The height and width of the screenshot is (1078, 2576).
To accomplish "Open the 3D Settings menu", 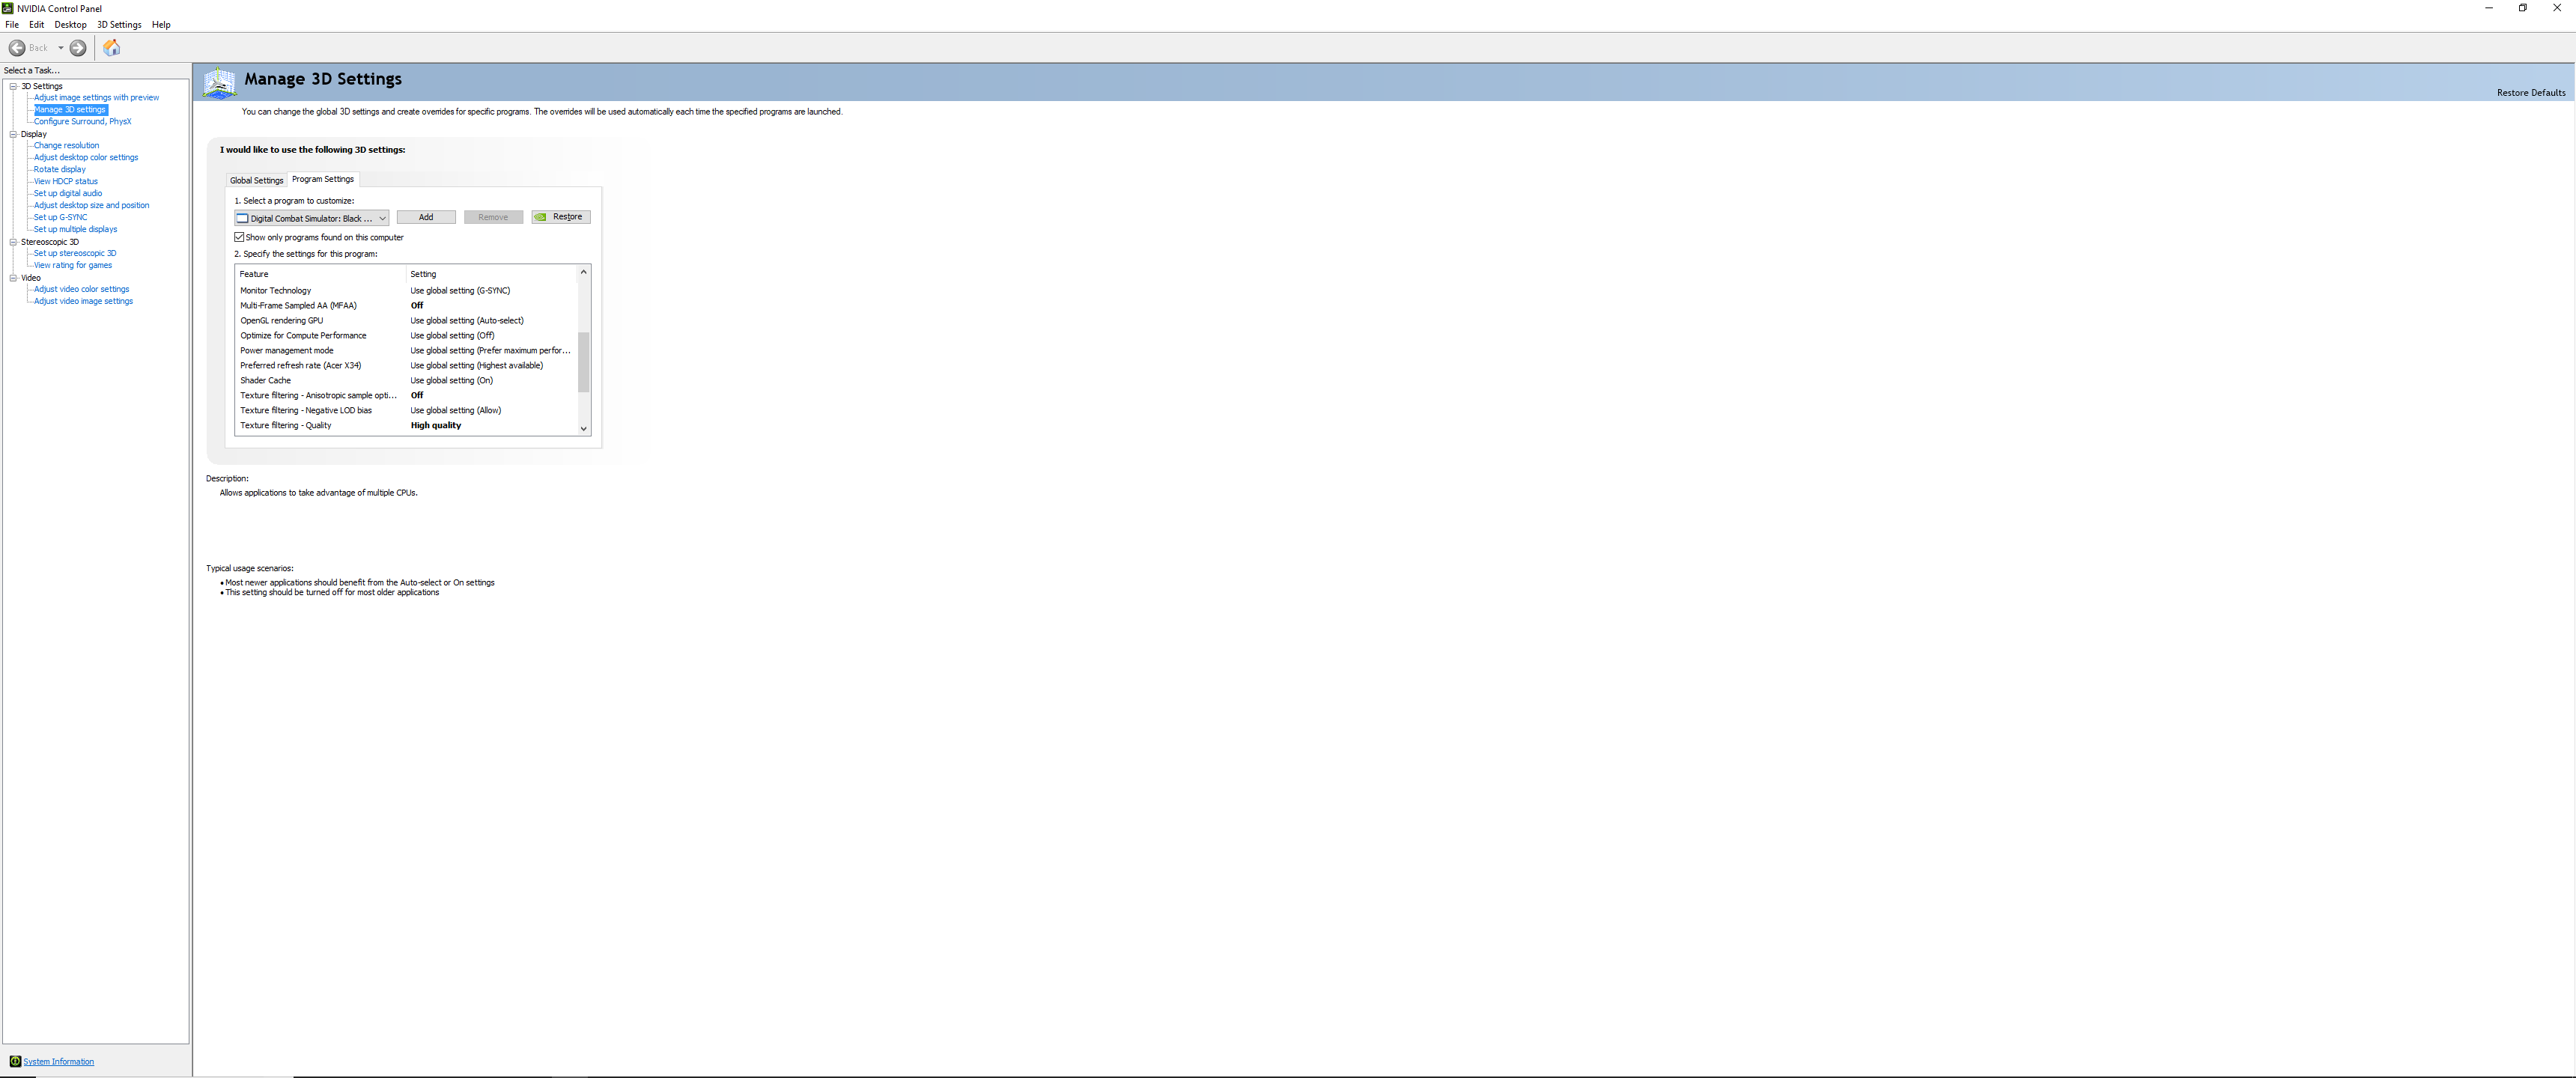I will pos(119,25).
